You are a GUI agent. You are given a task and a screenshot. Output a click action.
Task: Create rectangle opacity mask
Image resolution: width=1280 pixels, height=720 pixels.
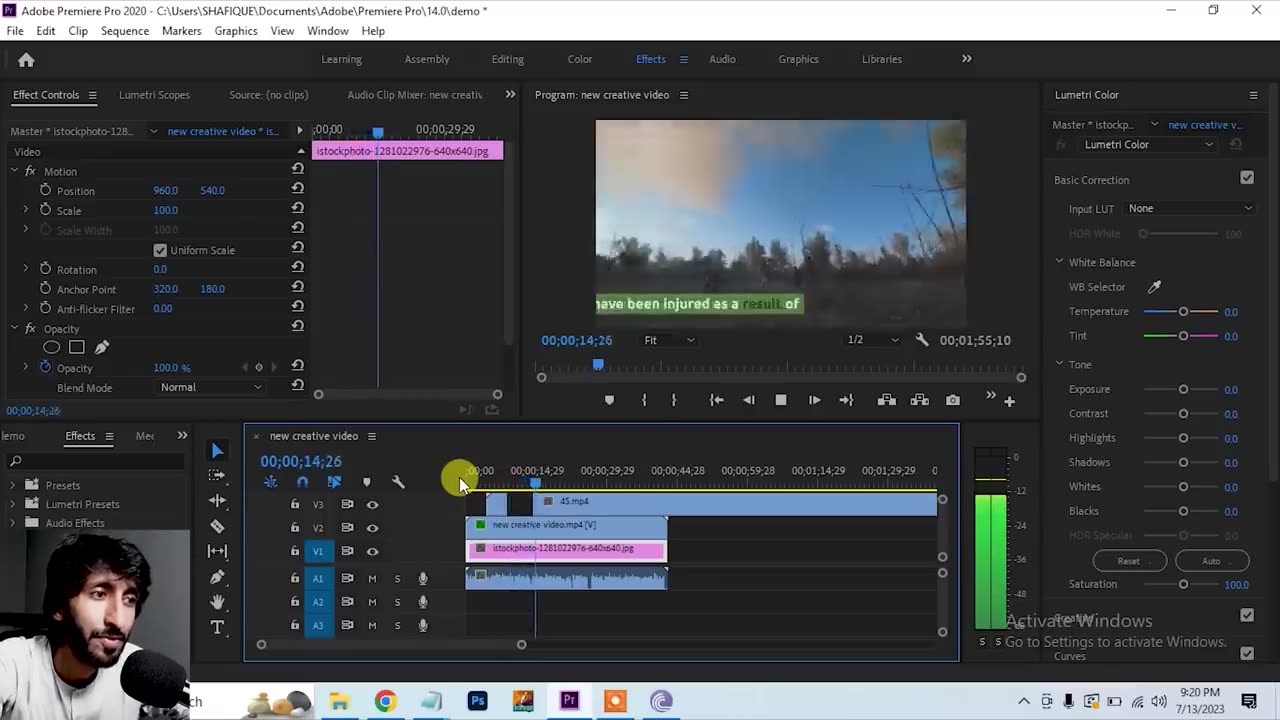(76, 347)
